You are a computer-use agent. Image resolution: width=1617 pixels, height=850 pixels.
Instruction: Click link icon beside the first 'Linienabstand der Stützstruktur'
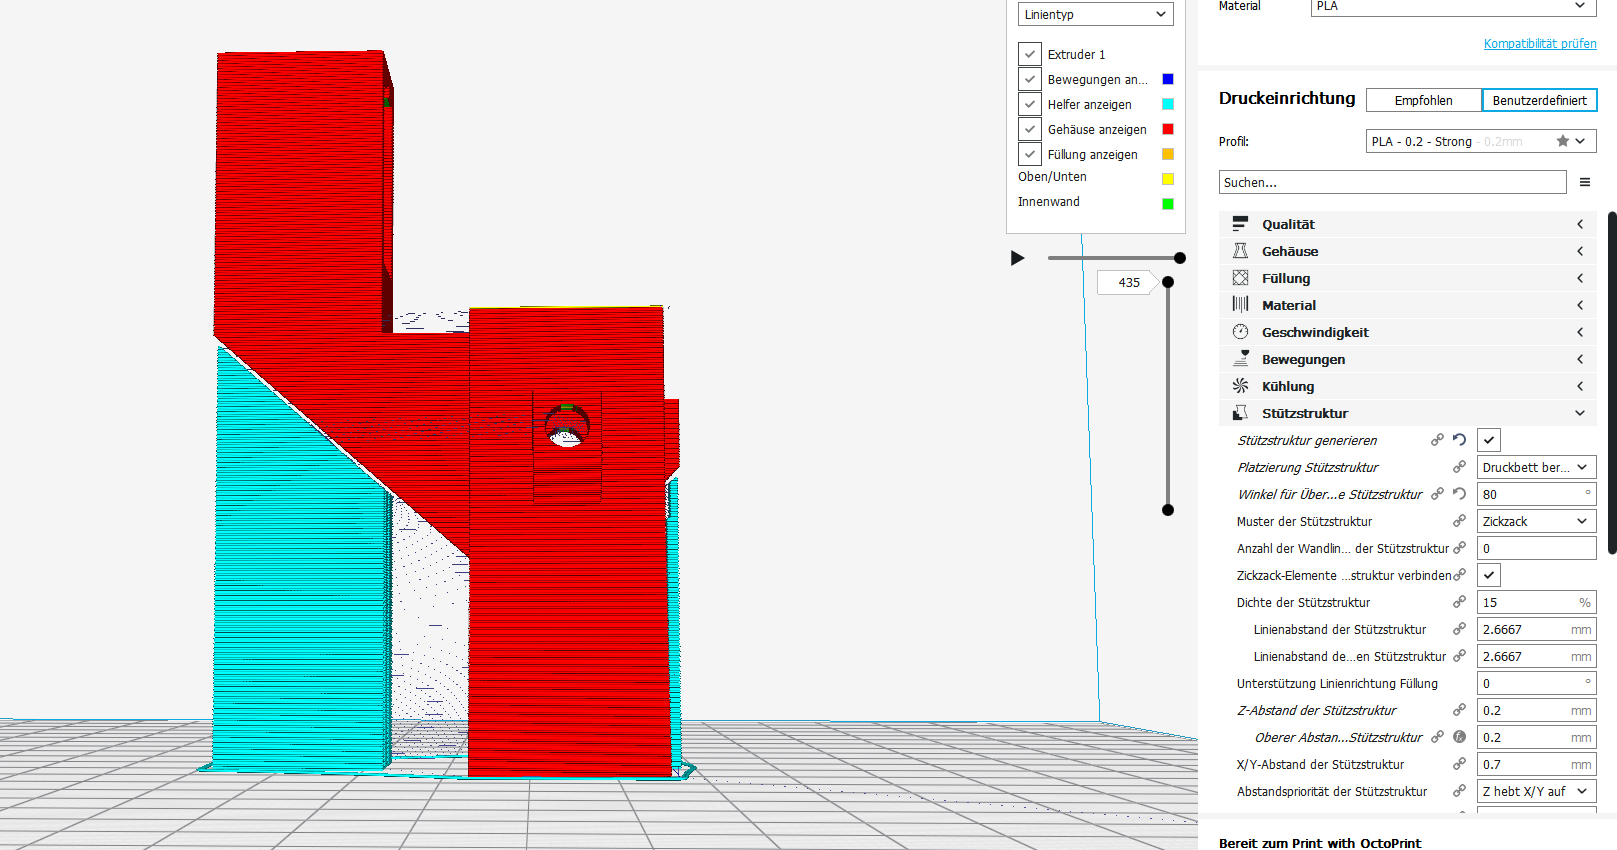tap(1460, 629)
